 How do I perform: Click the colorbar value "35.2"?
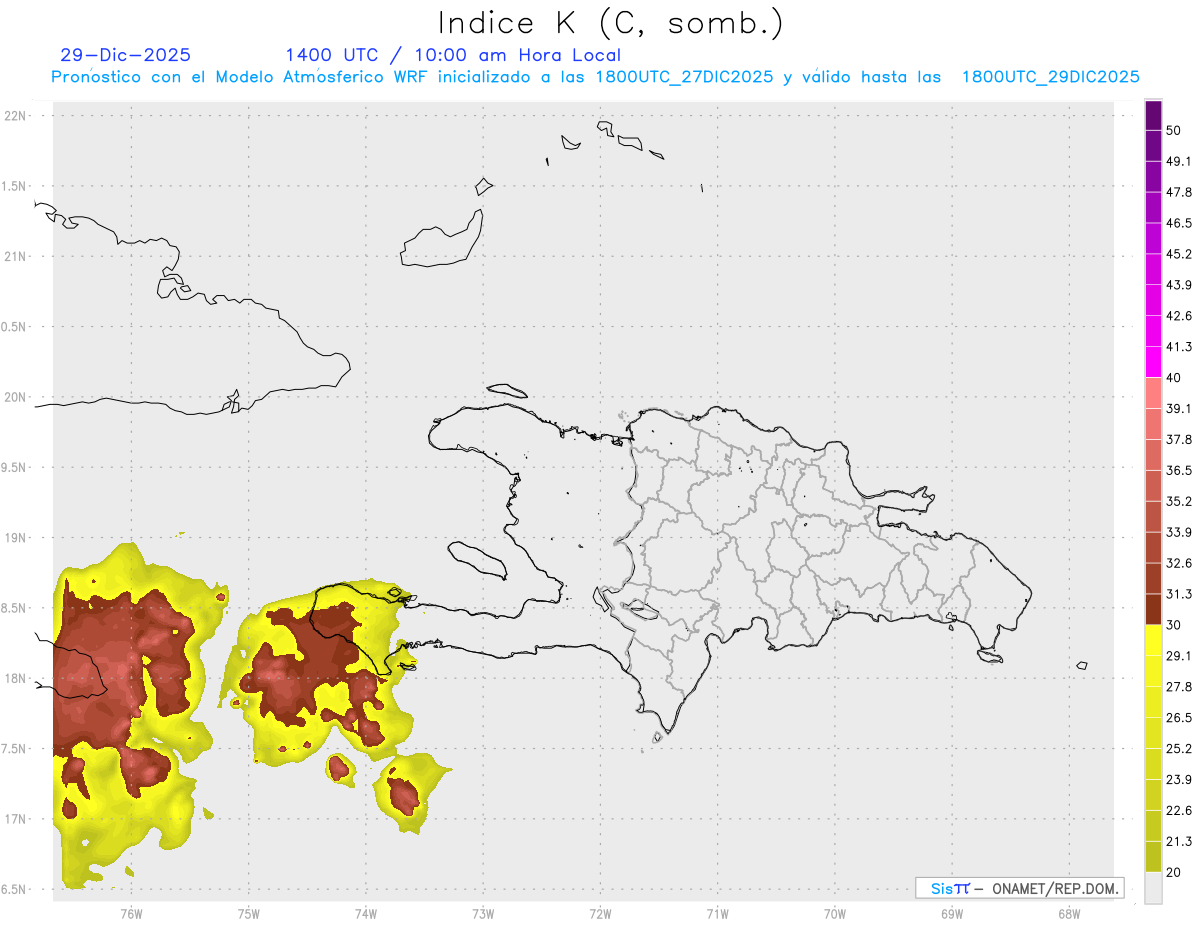1179,502
